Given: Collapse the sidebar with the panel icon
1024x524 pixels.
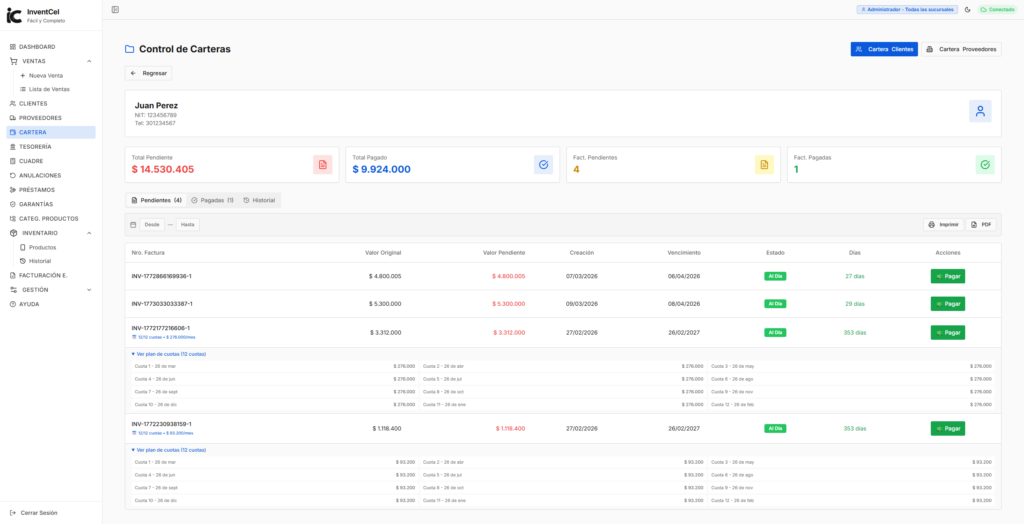Looking at the screenshot, I should 115,9.
